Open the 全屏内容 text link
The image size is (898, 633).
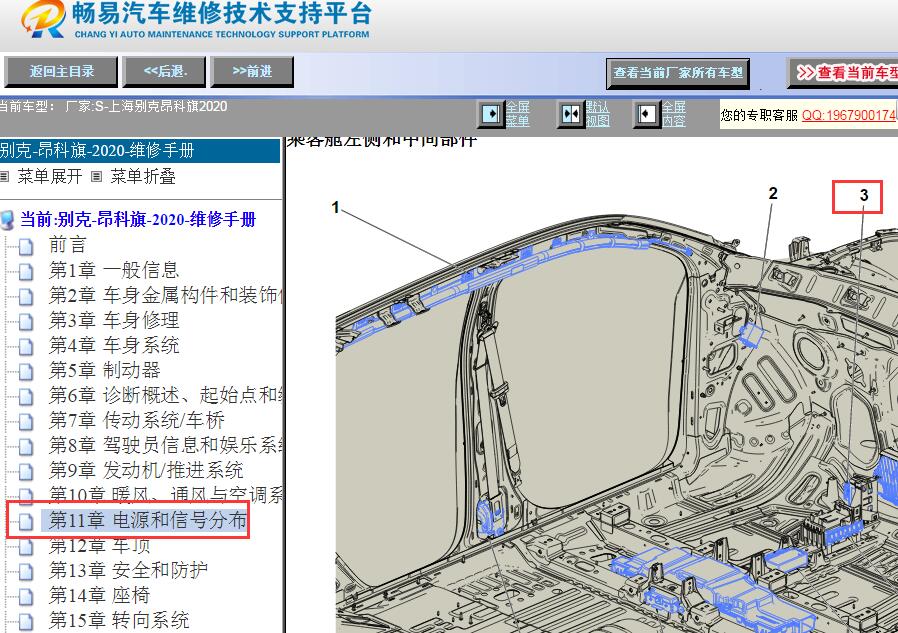tap(674, 114)
